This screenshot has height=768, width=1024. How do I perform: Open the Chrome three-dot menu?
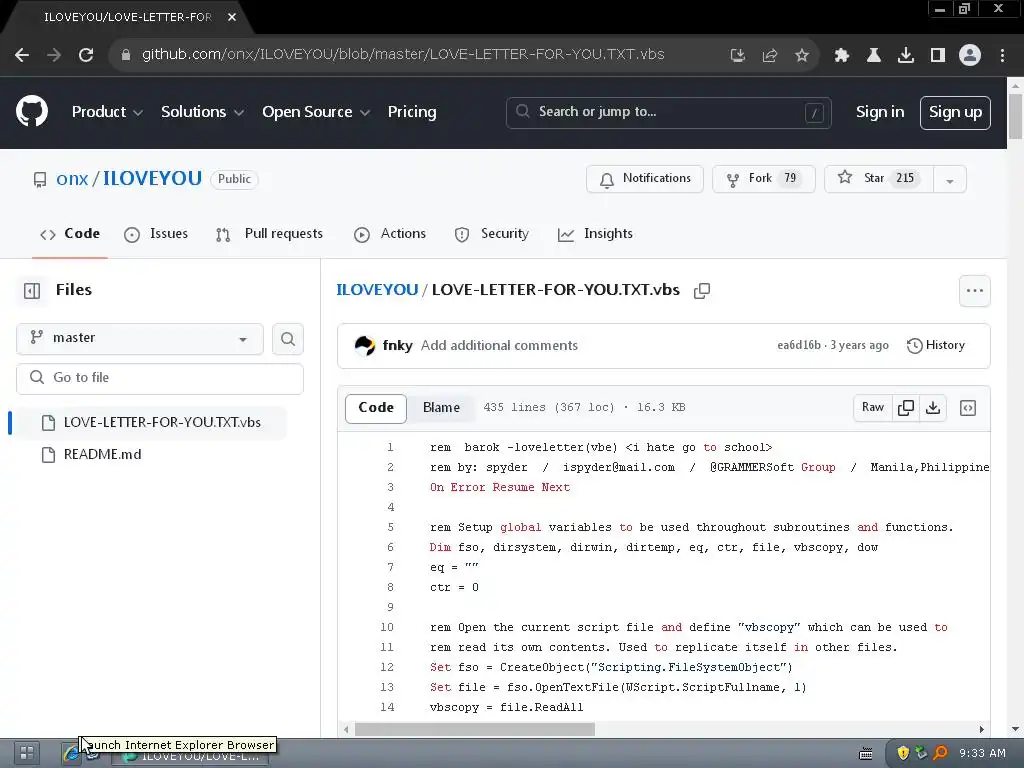pos(1002,56)
